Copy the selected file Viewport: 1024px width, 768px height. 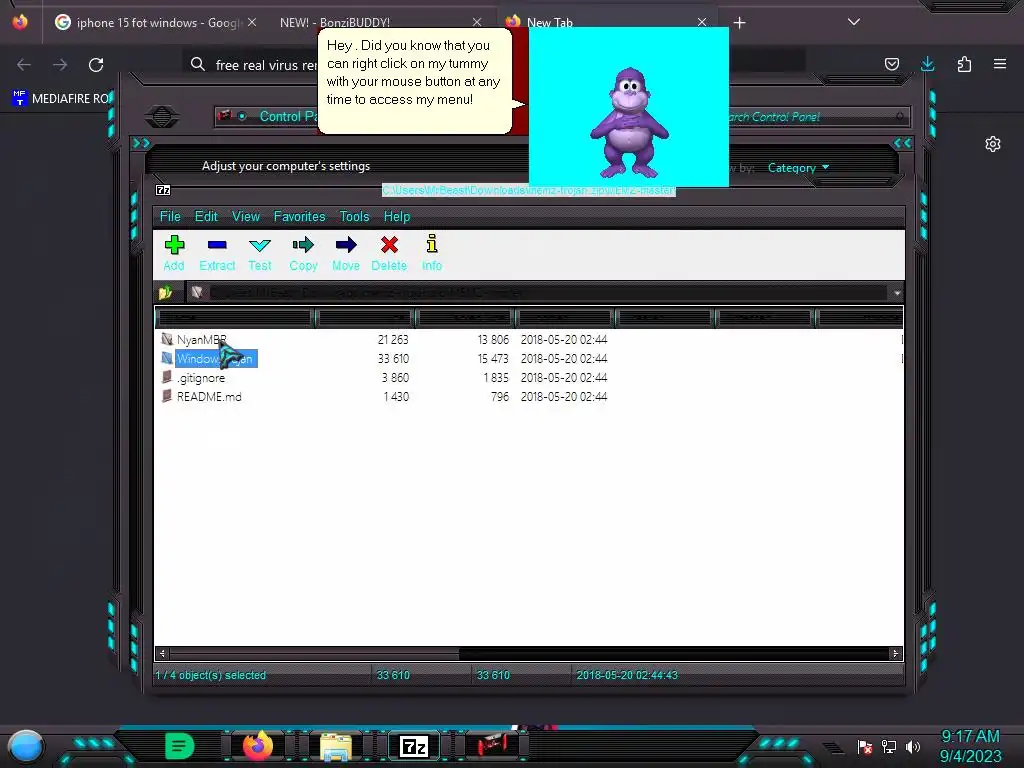click(303, 253)
